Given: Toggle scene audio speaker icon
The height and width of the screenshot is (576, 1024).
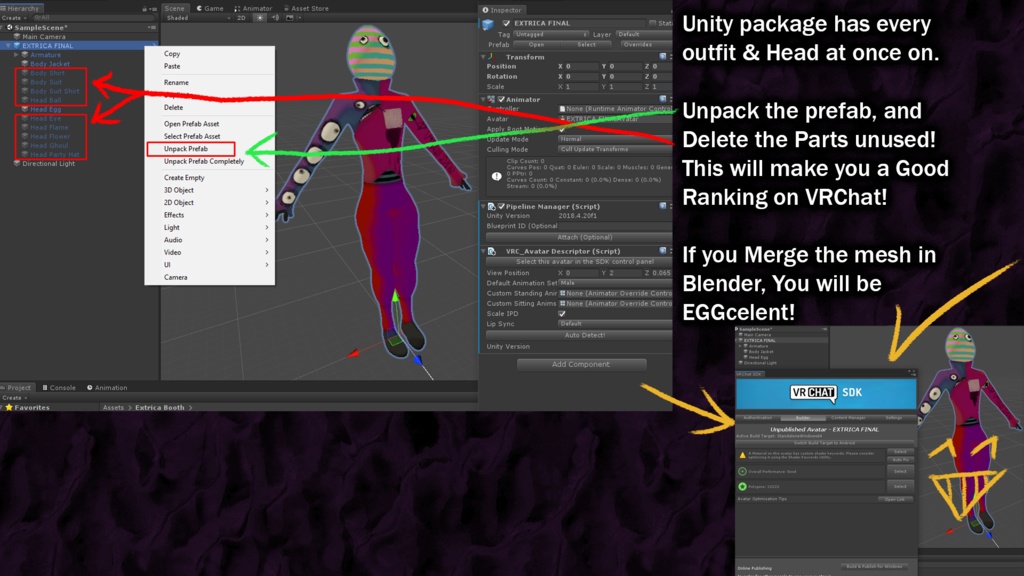Looking at the screenshot, I should pyautogui.click(x=275, y=18).
